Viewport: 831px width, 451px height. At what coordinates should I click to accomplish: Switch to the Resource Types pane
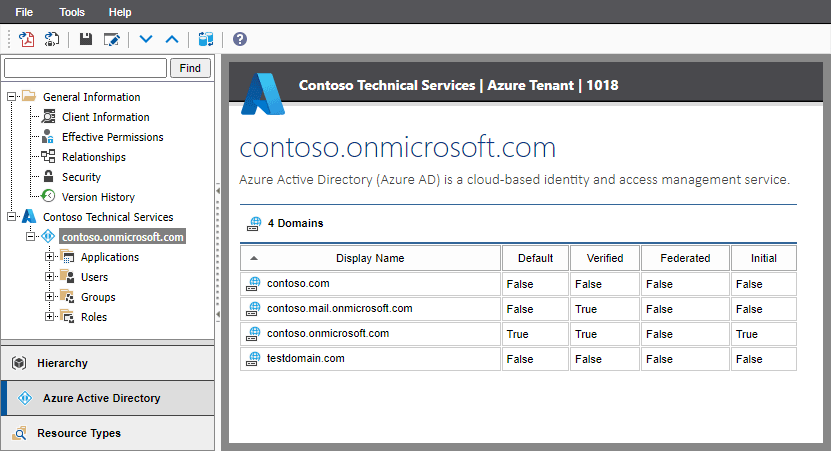coord(108,434)
